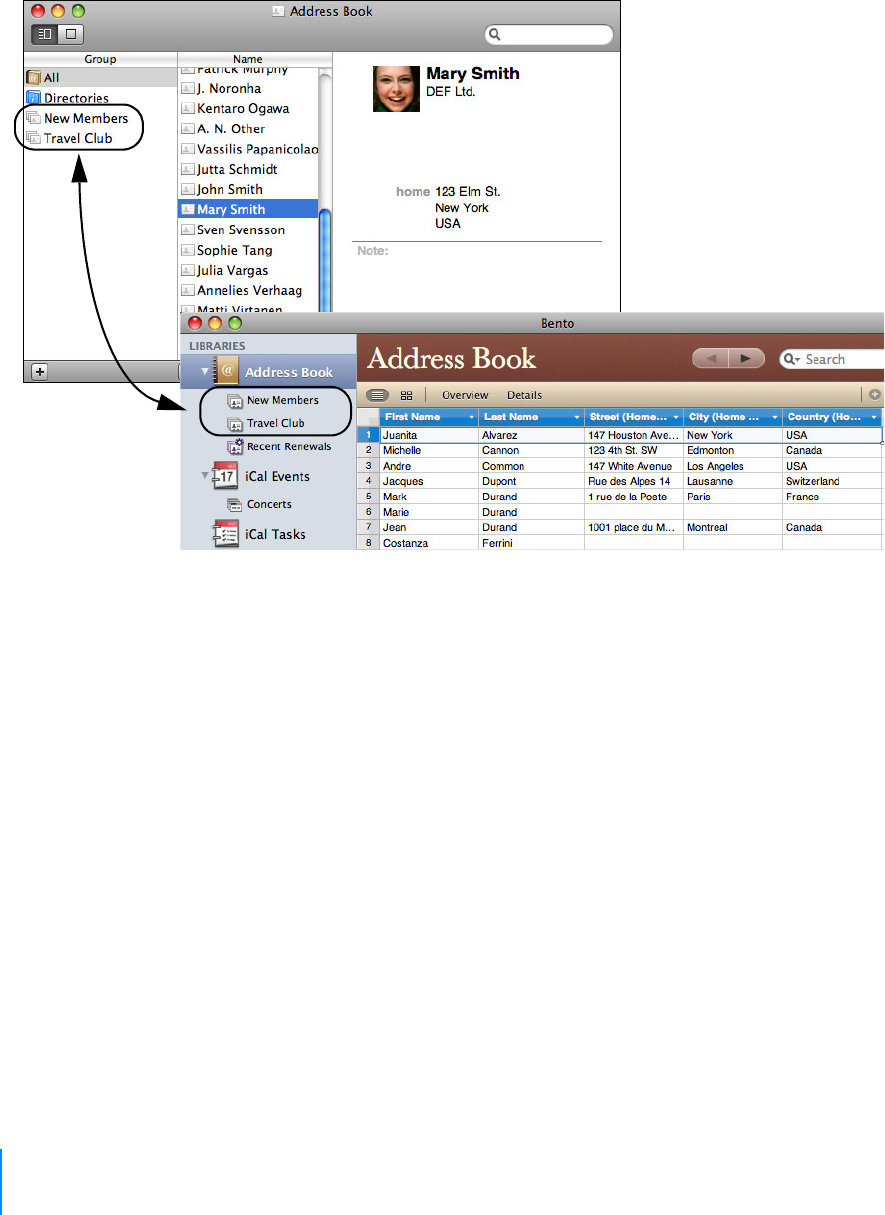The height and width of the screenshot is (1215, 885).
Task: Select contact Annelies Verhaag
Action: (248, 290)
